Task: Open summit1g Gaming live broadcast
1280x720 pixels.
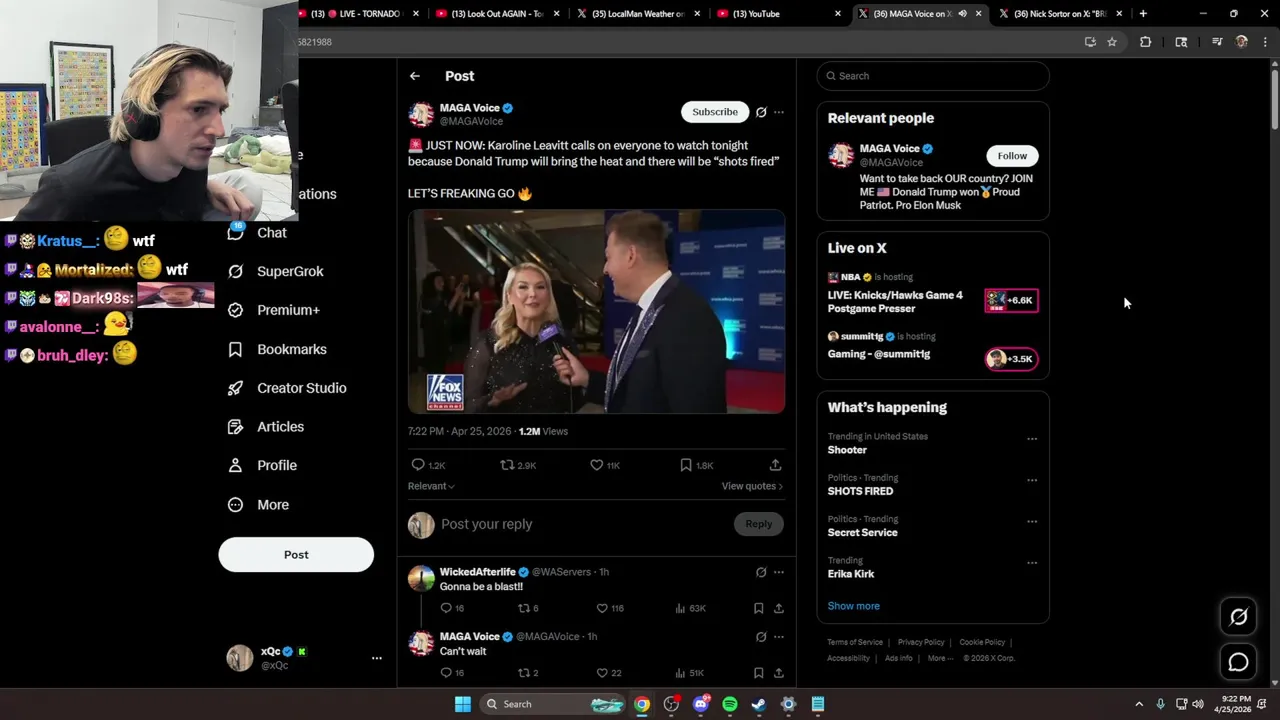Action: click(933, 348)
